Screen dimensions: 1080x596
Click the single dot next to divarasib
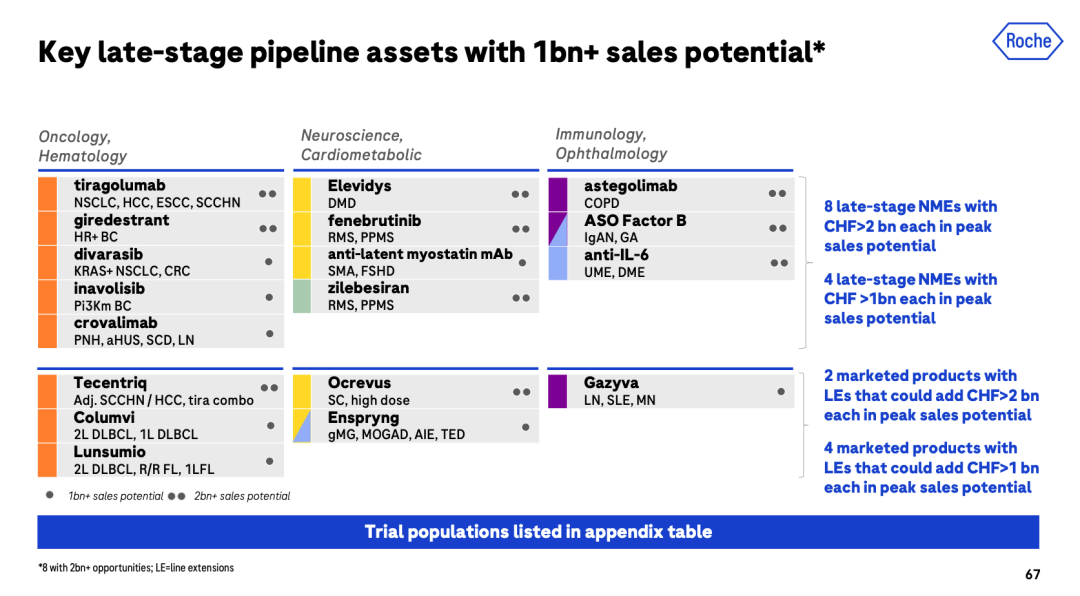(269, 262)
